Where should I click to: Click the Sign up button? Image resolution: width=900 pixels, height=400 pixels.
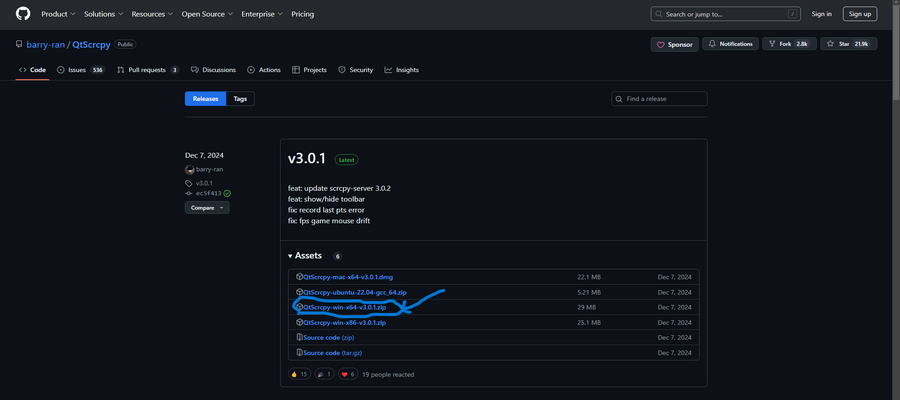pos(859,14)
